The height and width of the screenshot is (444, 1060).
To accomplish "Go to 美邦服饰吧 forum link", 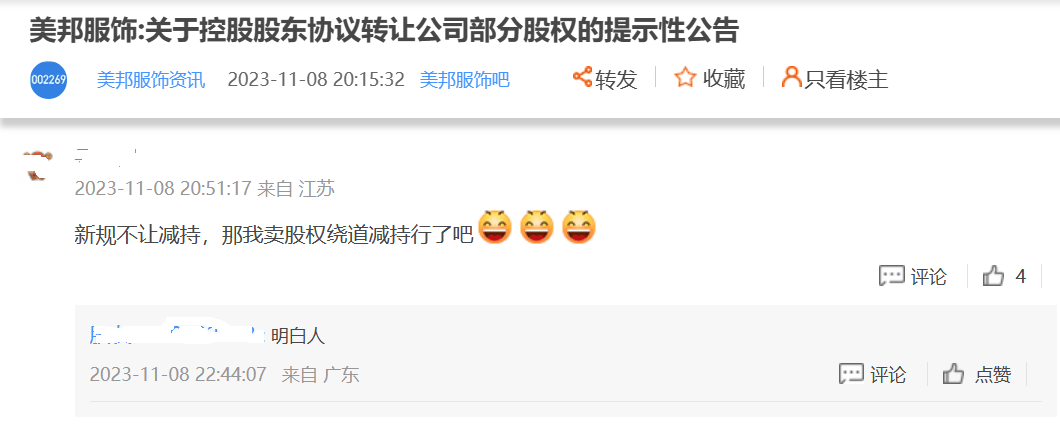I will coord(464,80).
